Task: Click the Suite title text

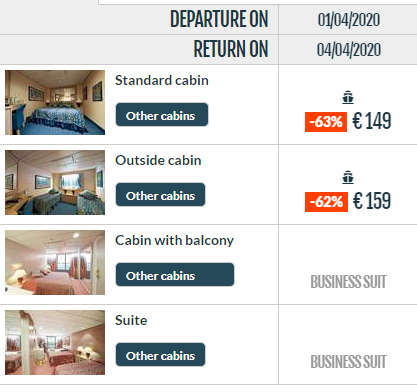Action: [x=131, y=320]
